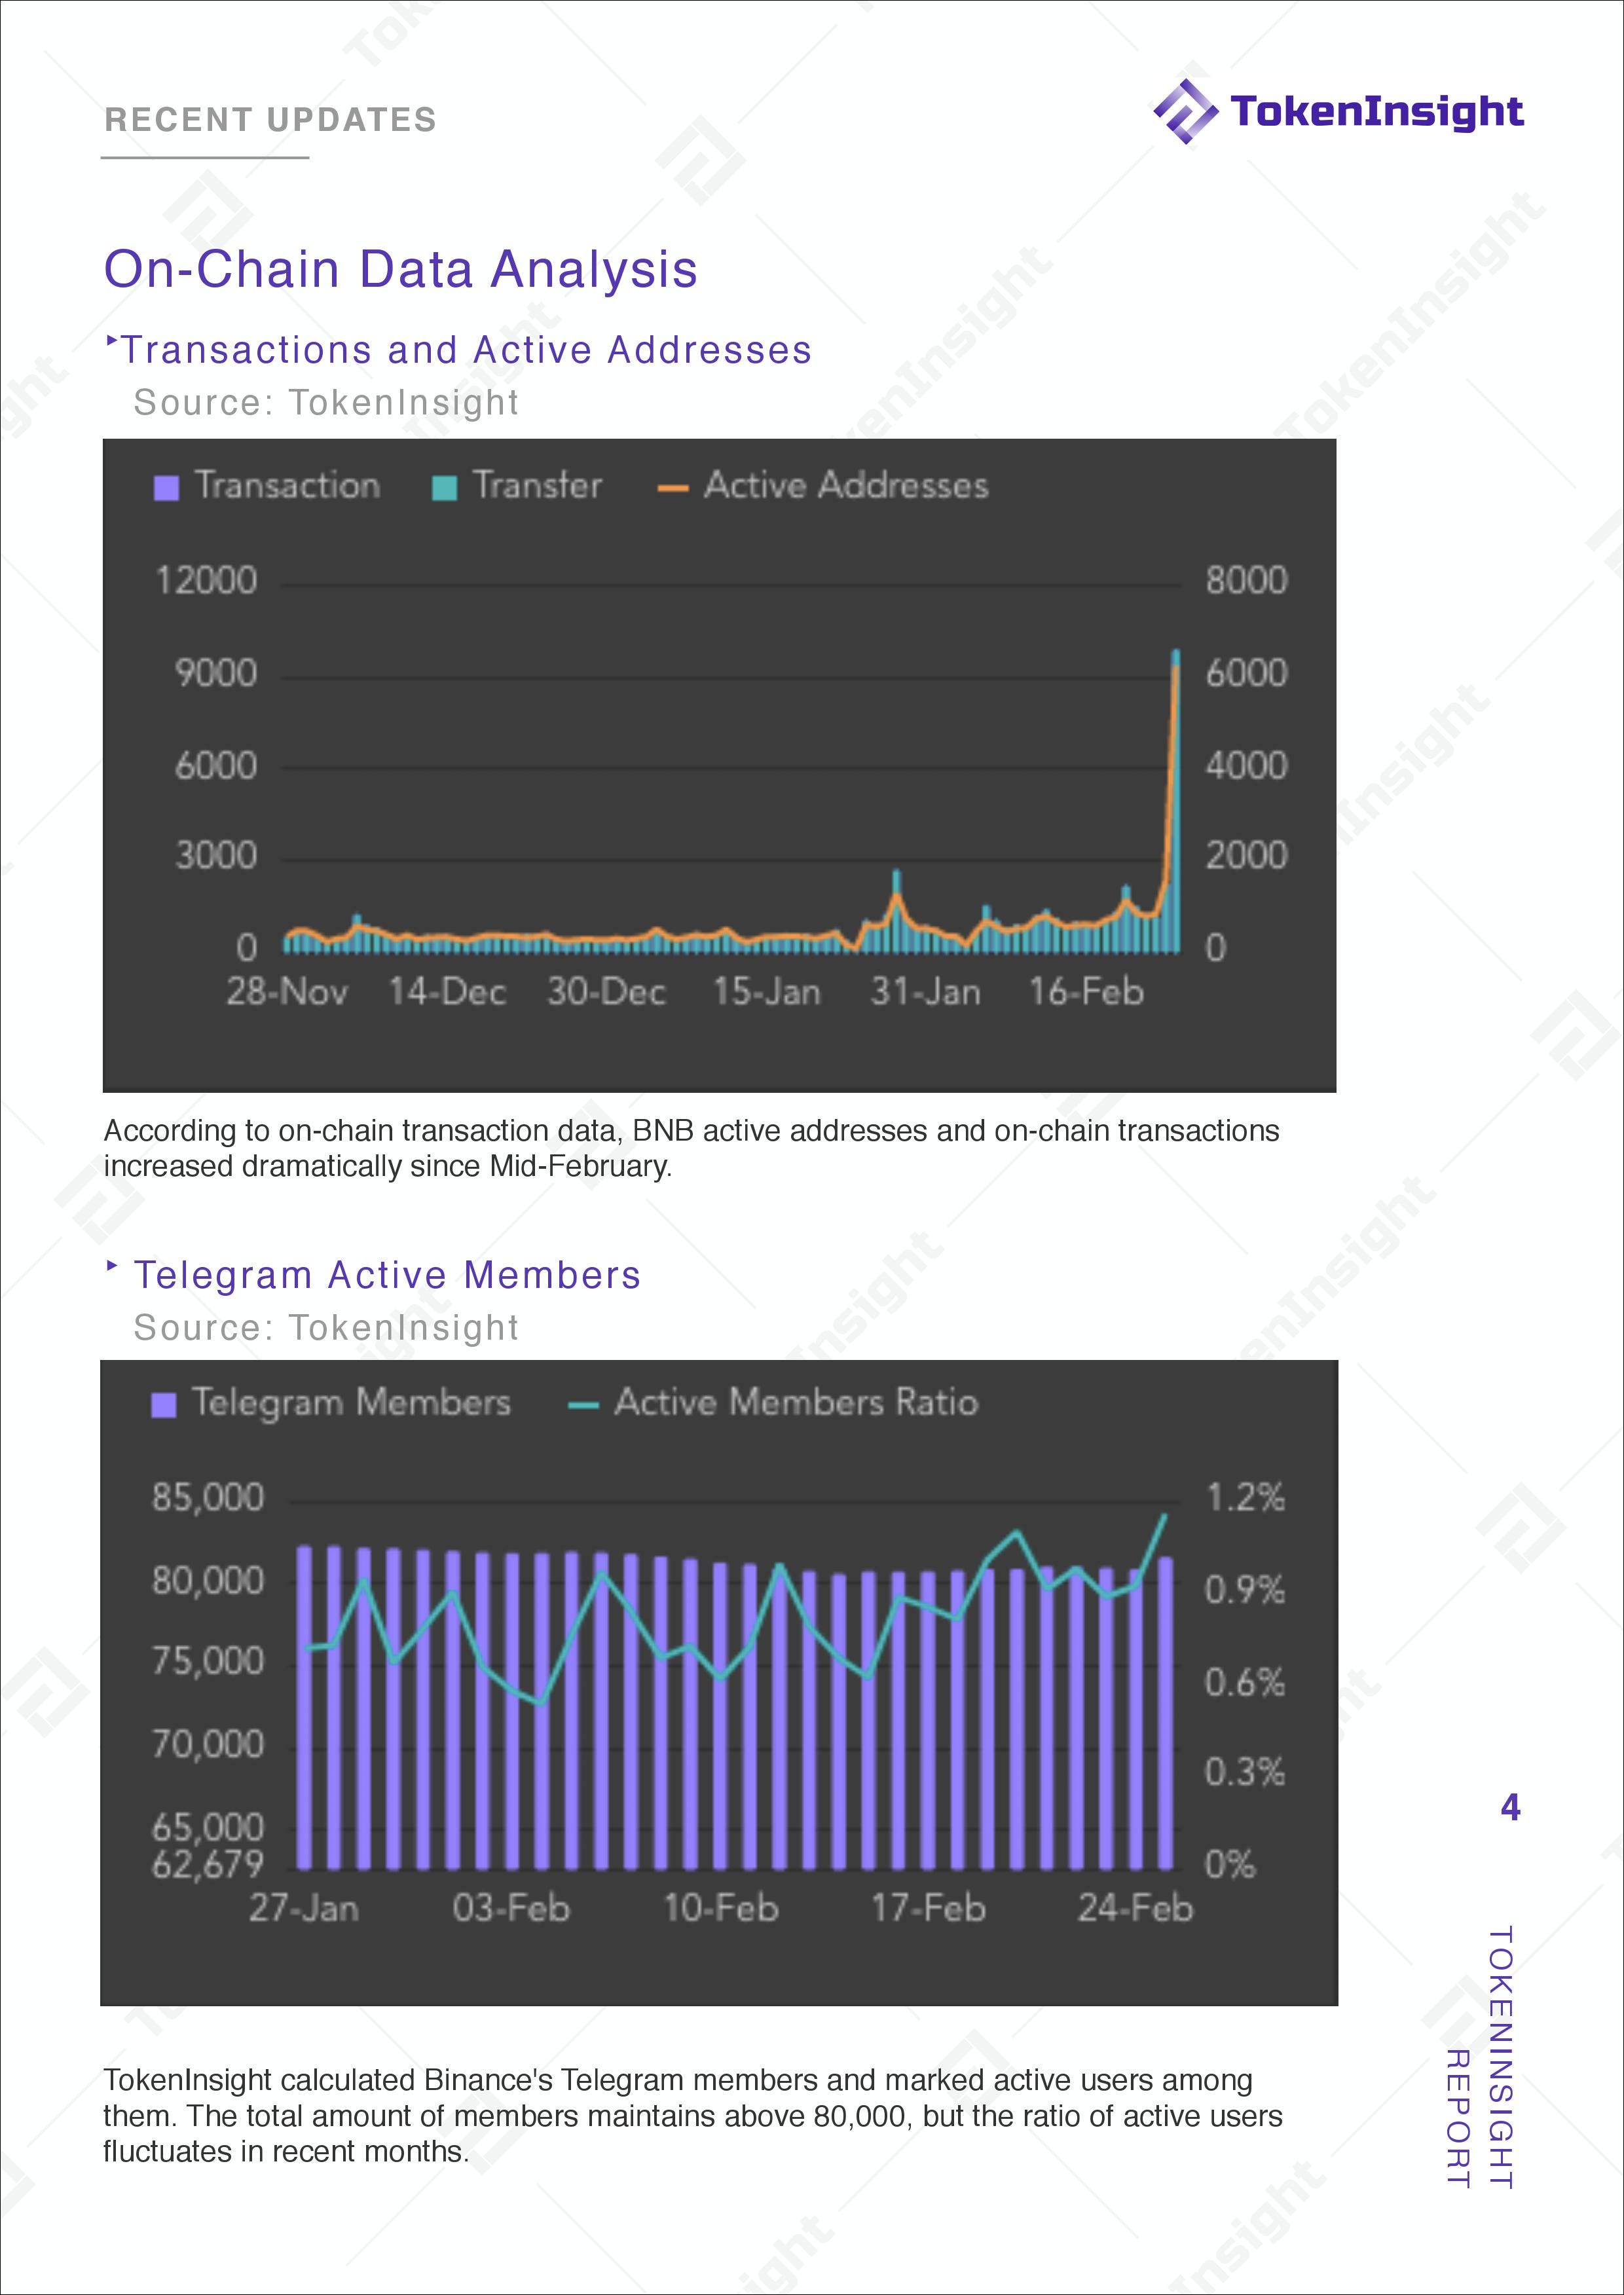Click the 'Source: TokenInsight' label above the Telegram chart
Image resolution: width=1624 pixels, height=2295 pixels.
pyautogui.click(x=326, y=1327)
